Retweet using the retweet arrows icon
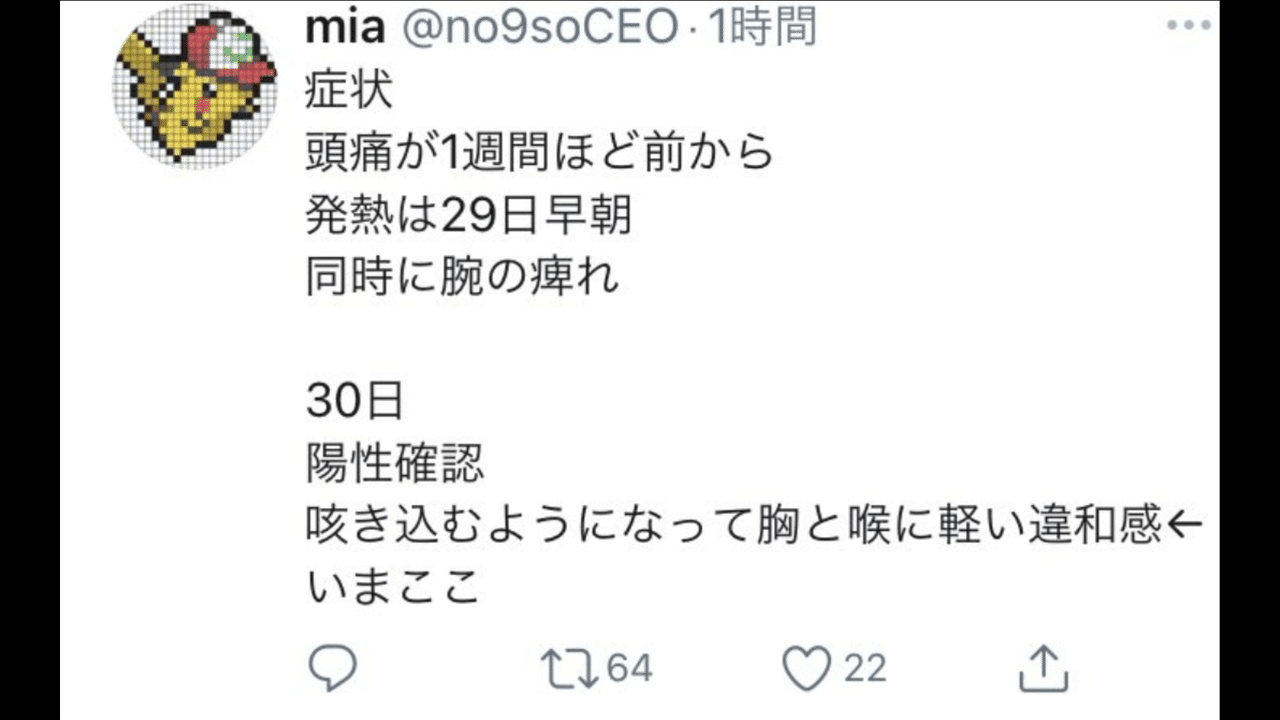The image size is (1280, 720). click(x=570, y=667)
